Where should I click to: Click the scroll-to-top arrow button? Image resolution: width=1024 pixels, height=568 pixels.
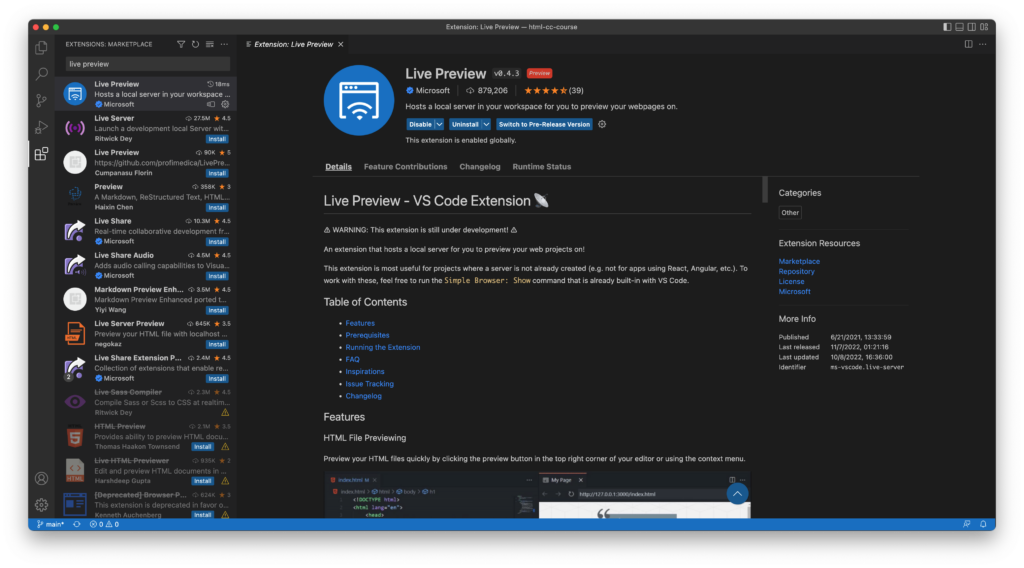click(737, 494)
